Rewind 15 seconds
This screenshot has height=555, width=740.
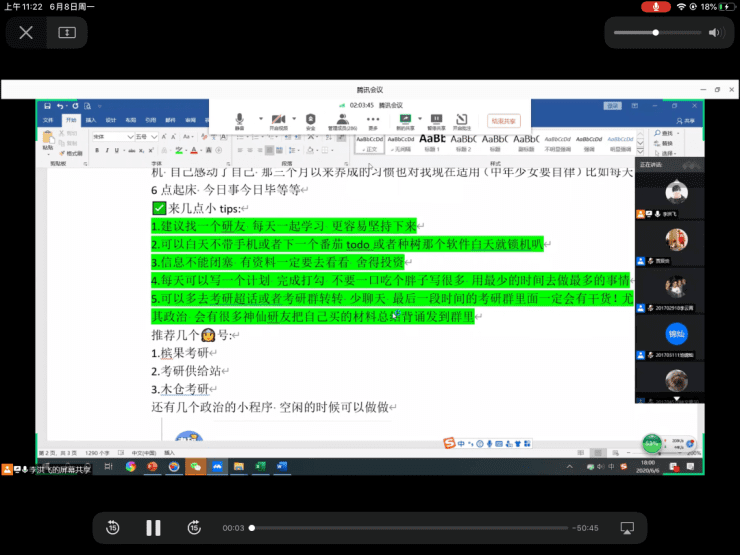(x=113, y=527)
